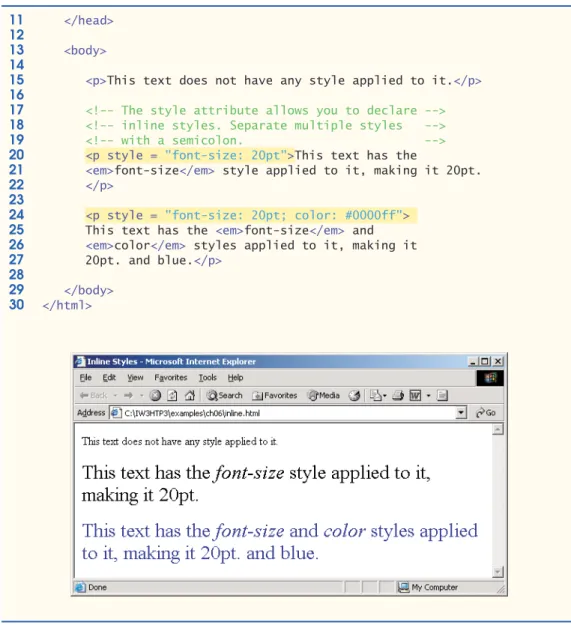
Task: Close the Internet Explorer window
Action: tap(498, 362)
